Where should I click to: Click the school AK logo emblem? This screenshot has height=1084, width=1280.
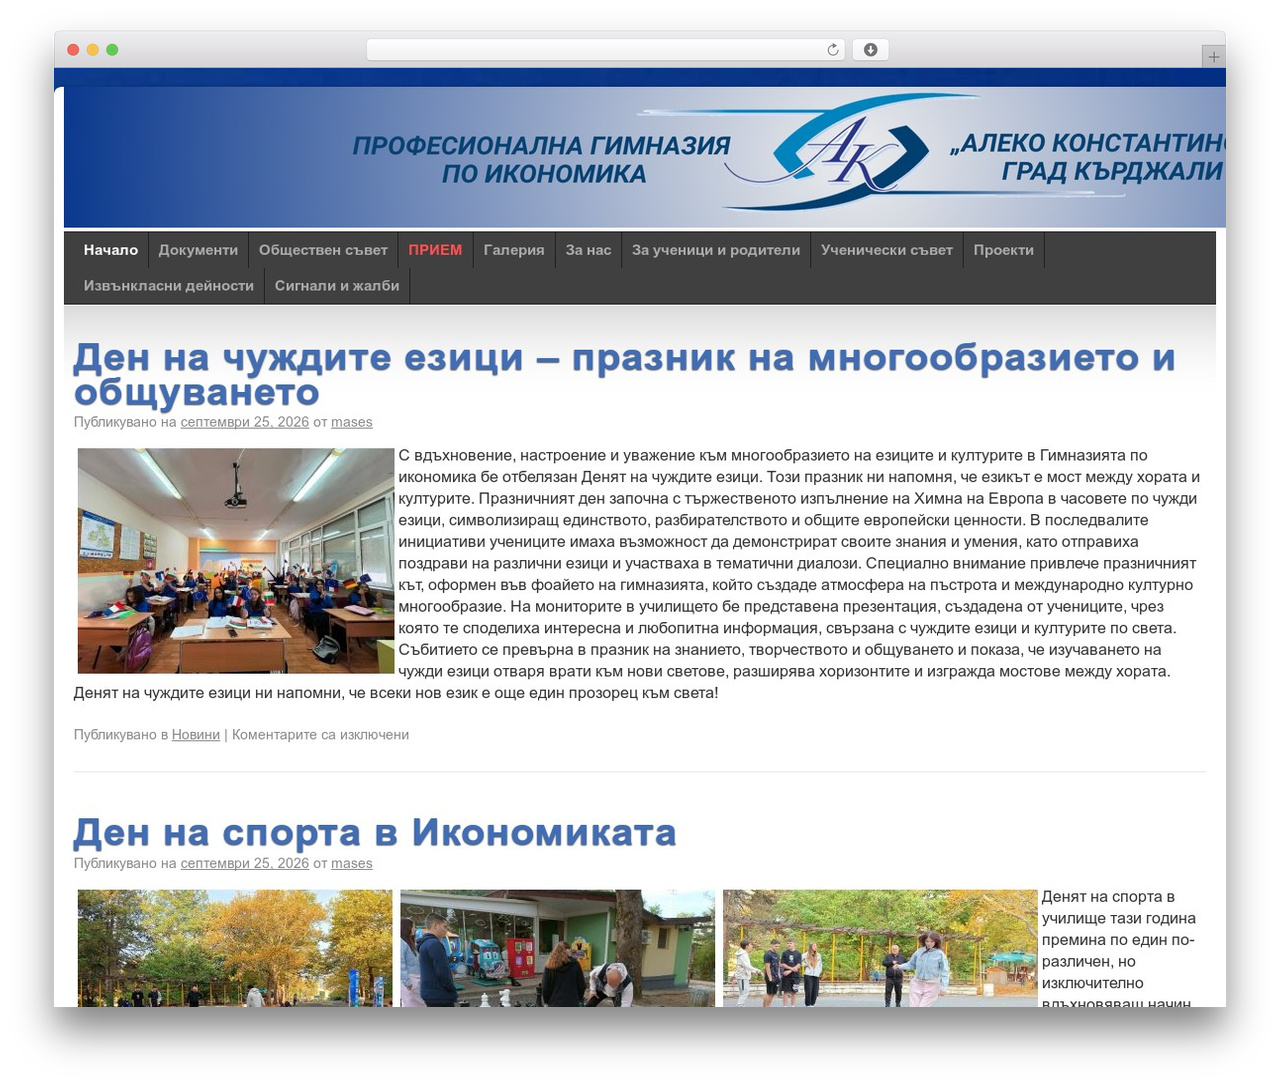click(850, 153)
